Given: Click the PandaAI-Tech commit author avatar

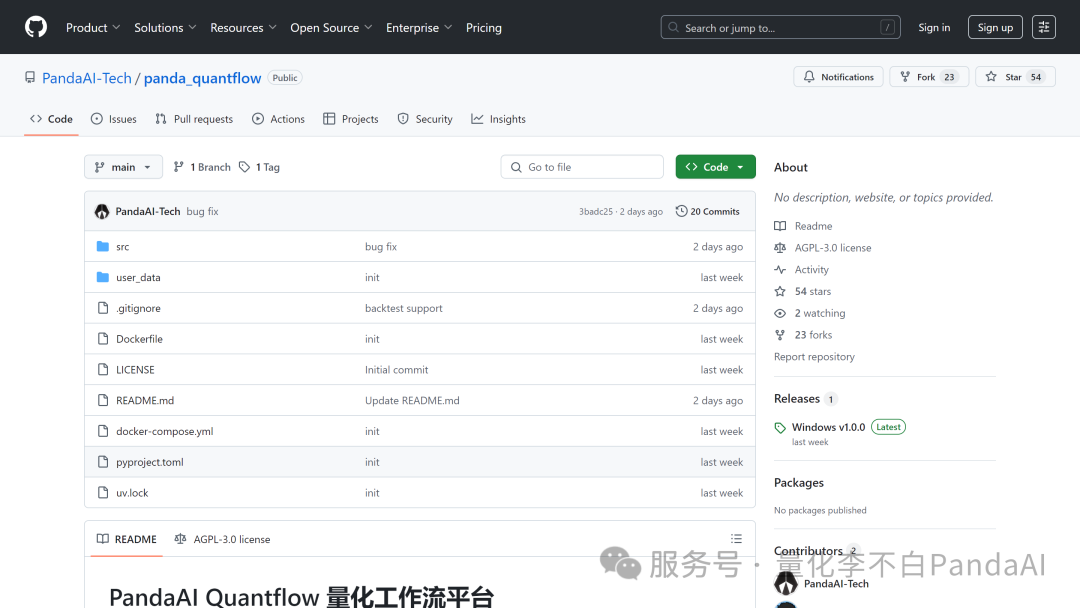Looking at the screenshot, I should (102, 212).
